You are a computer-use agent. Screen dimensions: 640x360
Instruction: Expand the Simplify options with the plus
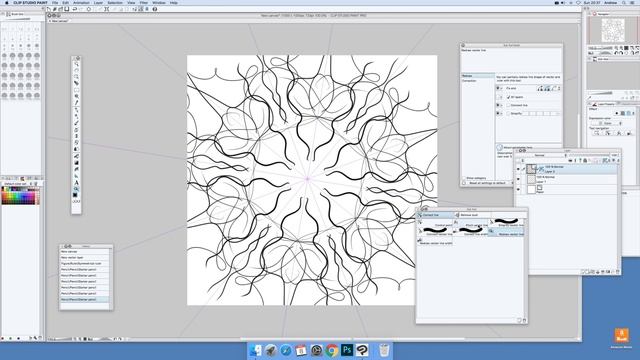click(x=501, y=113)
